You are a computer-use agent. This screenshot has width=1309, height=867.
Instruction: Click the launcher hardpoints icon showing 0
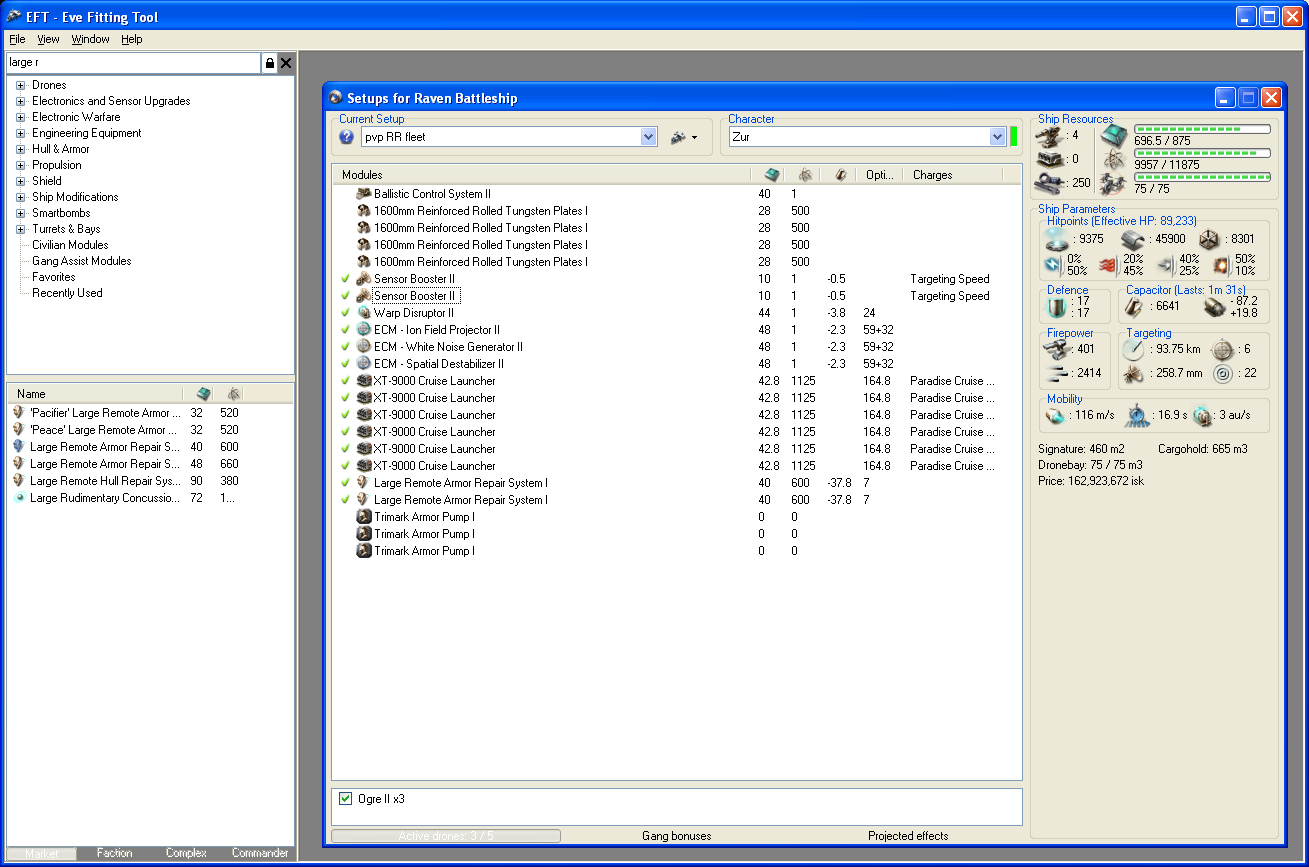pyautogui.click(x=1050, y=159)
